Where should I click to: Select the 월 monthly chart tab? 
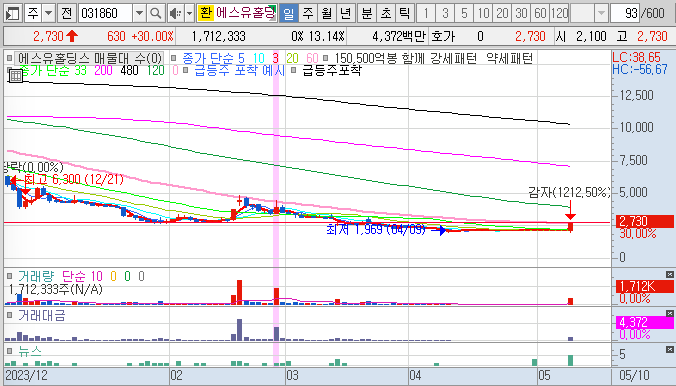point(327,13)
